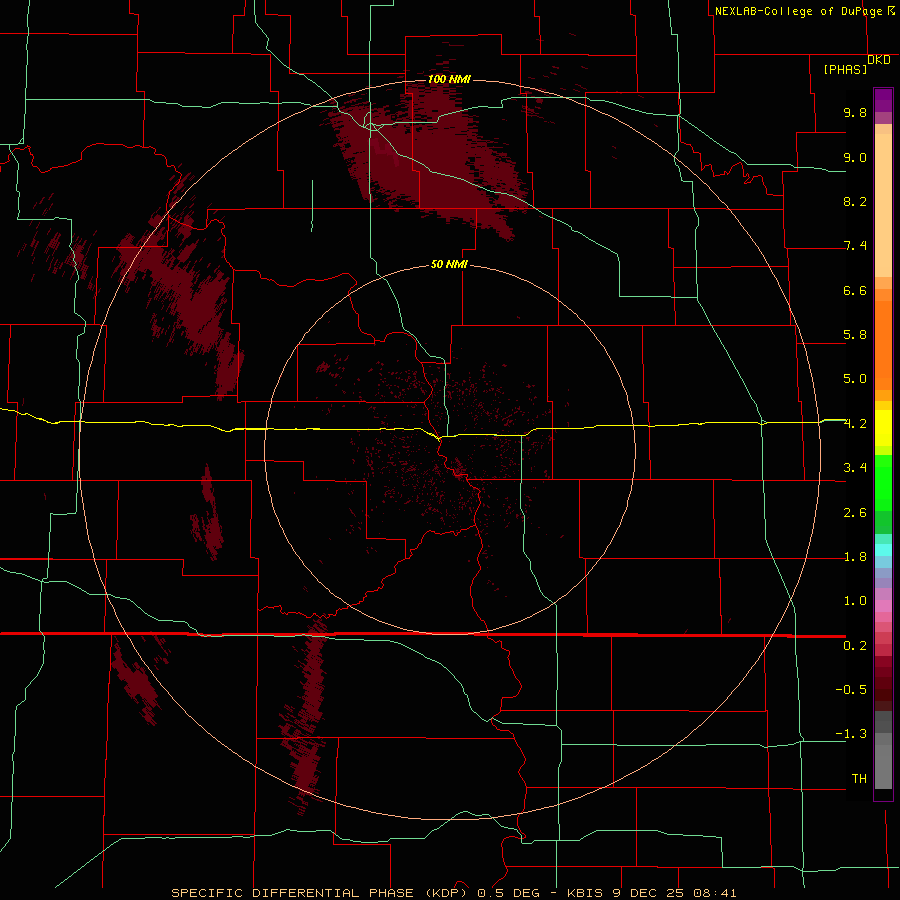The width and height of the screenshot is (900, 900).
Task: Click the [PHAS] units label
Action: tap(845, 69)
